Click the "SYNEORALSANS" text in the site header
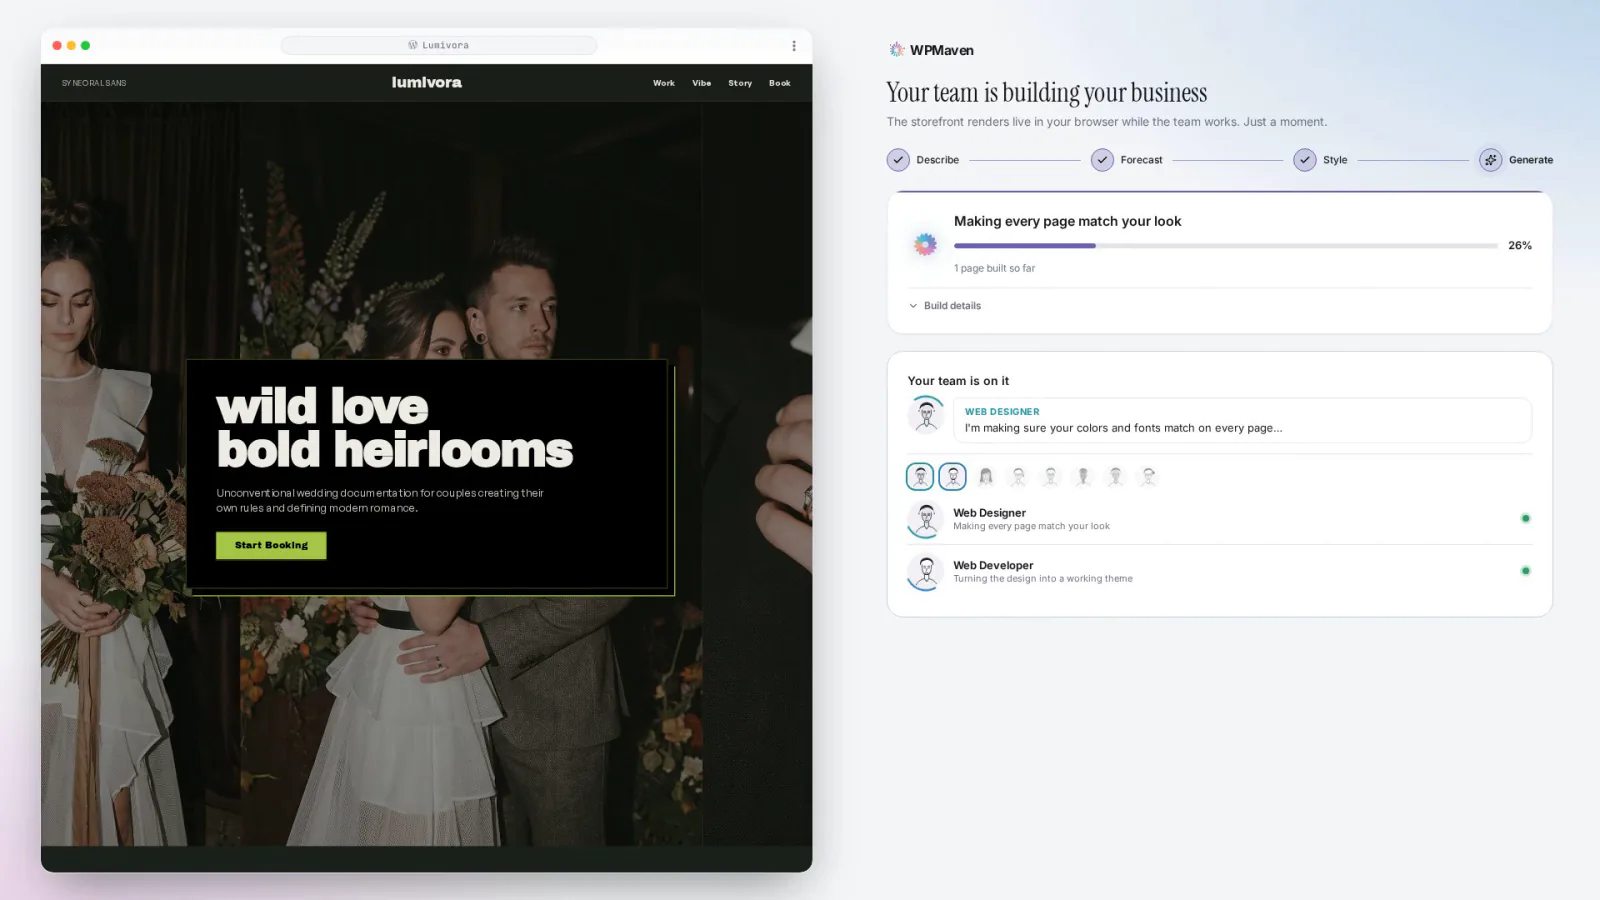Viewport: 1600px width, 900px height. click(94, 83)
